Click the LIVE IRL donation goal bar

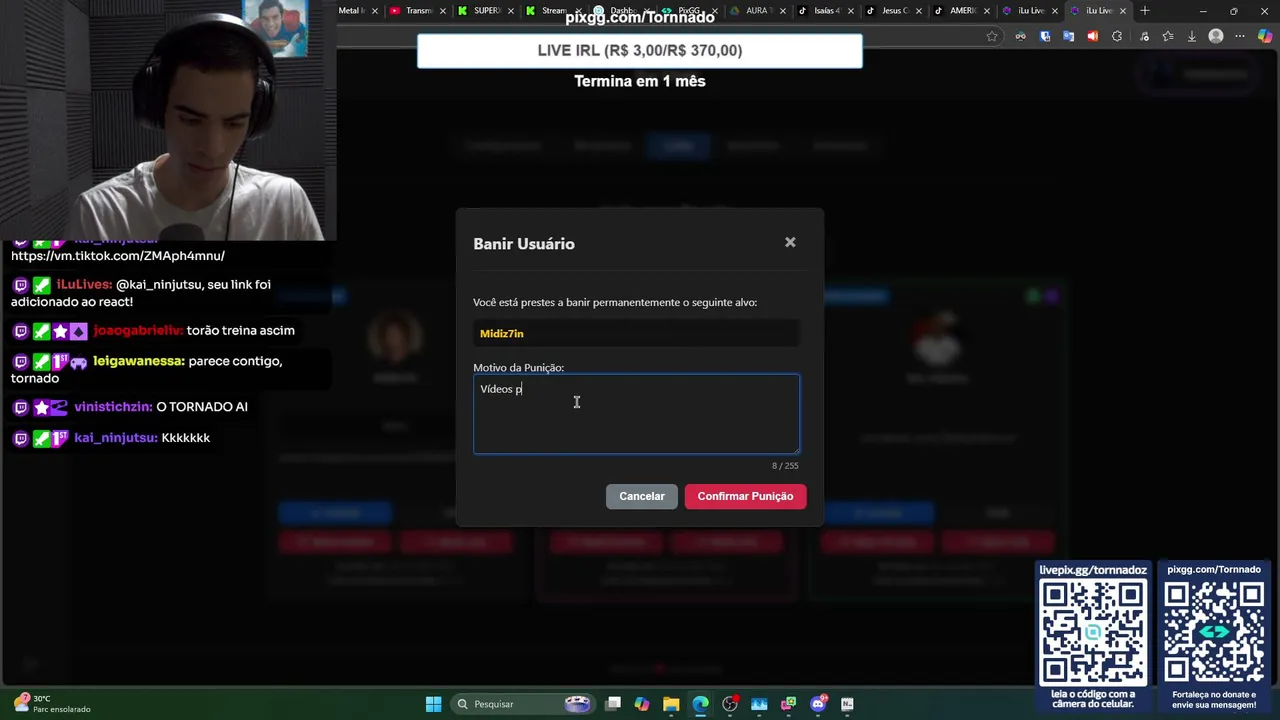tap(640, 50)
